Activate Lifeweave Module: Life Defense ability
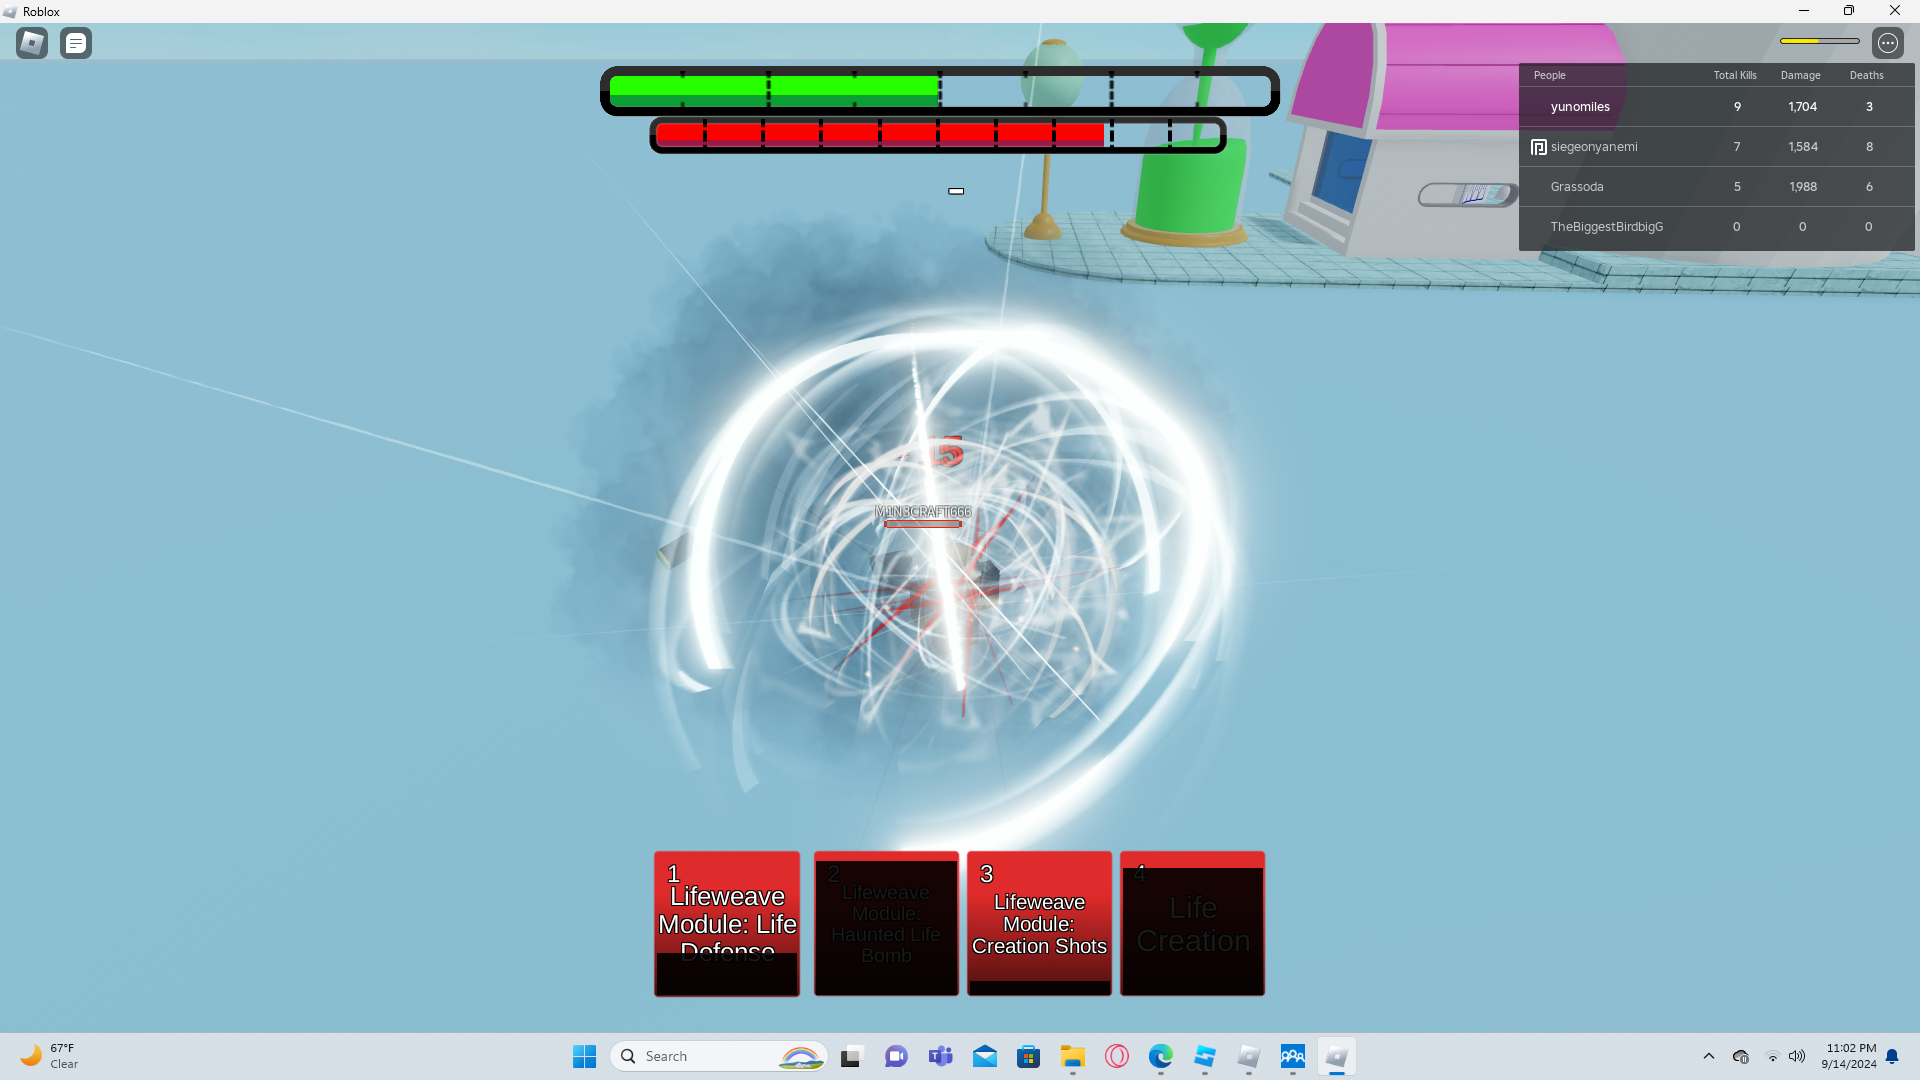Image resolution: width=1920 pixels, height=1080 pixels. (x=727, y=923)
